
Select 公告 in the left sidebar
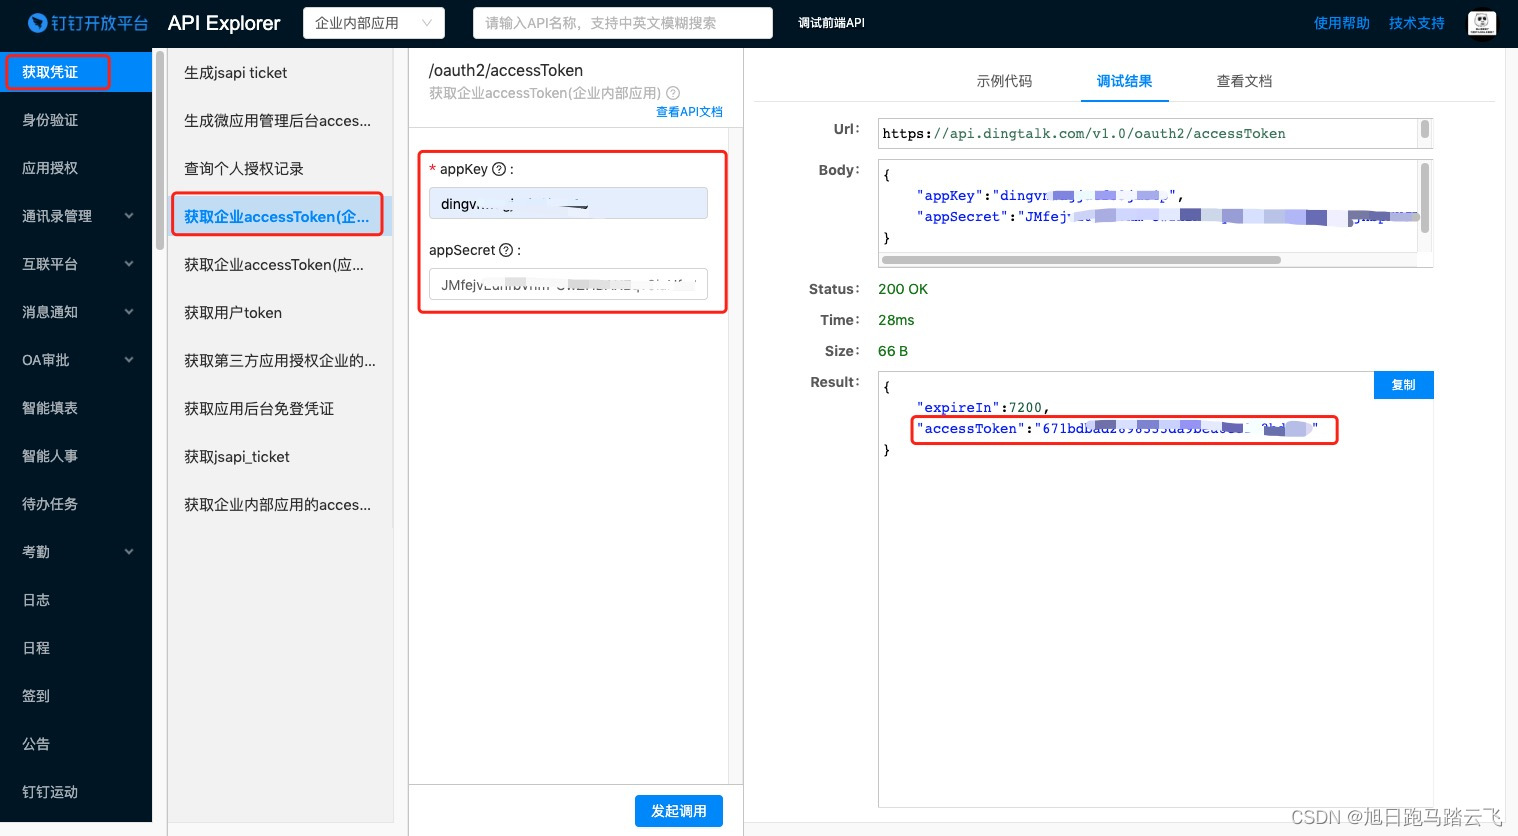(76, 744)
